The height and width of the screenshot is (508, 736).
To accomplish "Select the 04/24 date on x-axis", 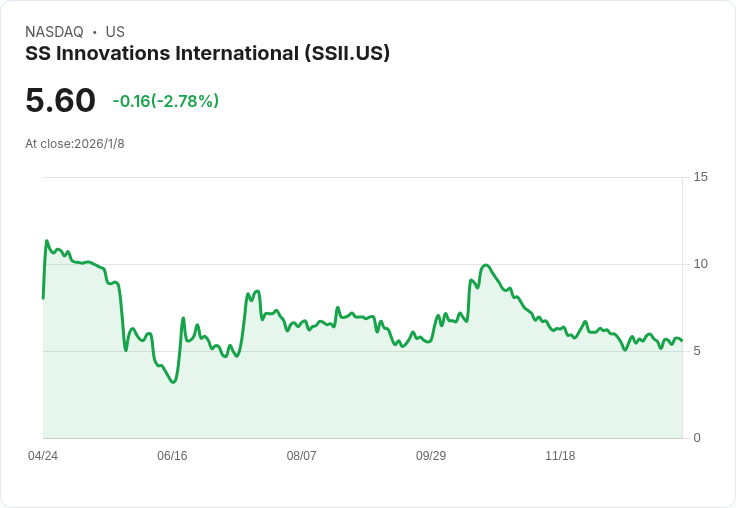I will click(43, 456).
